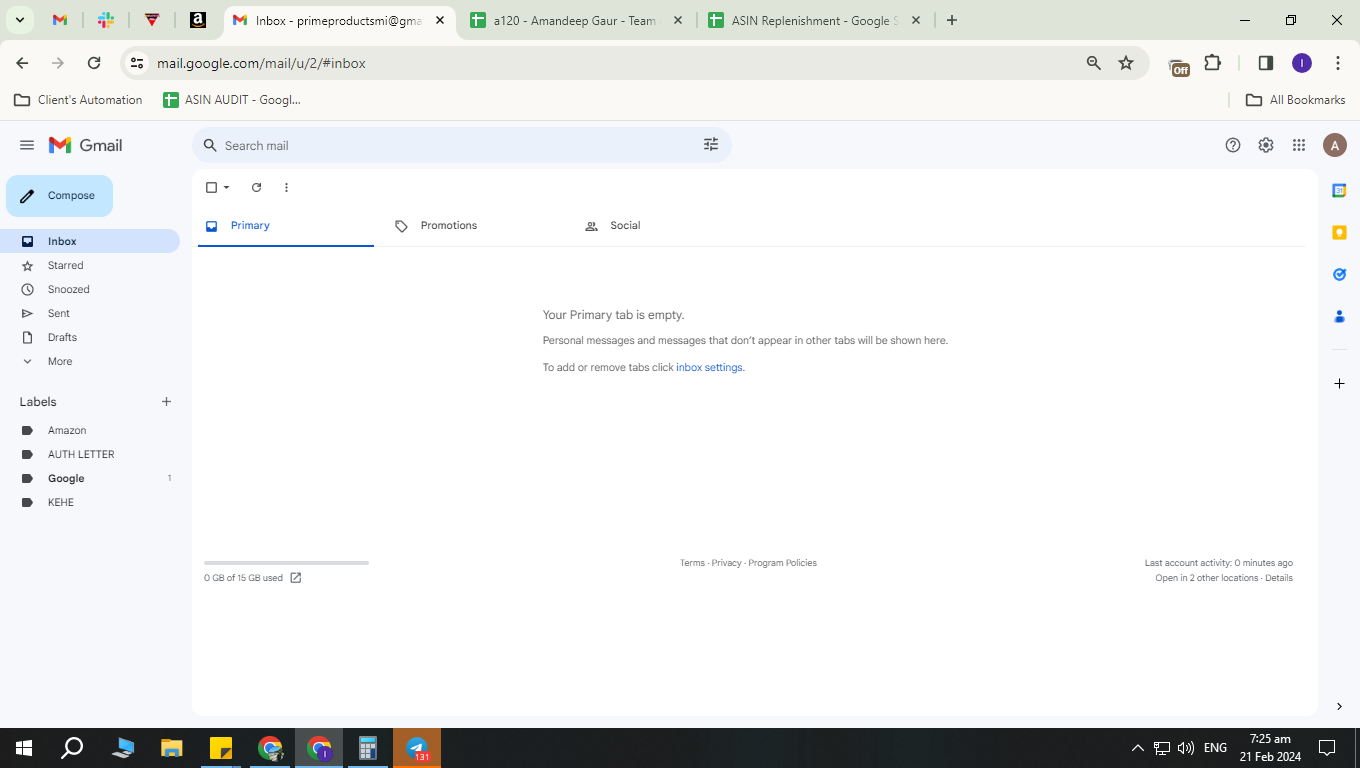
Task: Switch to the Promotions tab
Action: [476, 226]
